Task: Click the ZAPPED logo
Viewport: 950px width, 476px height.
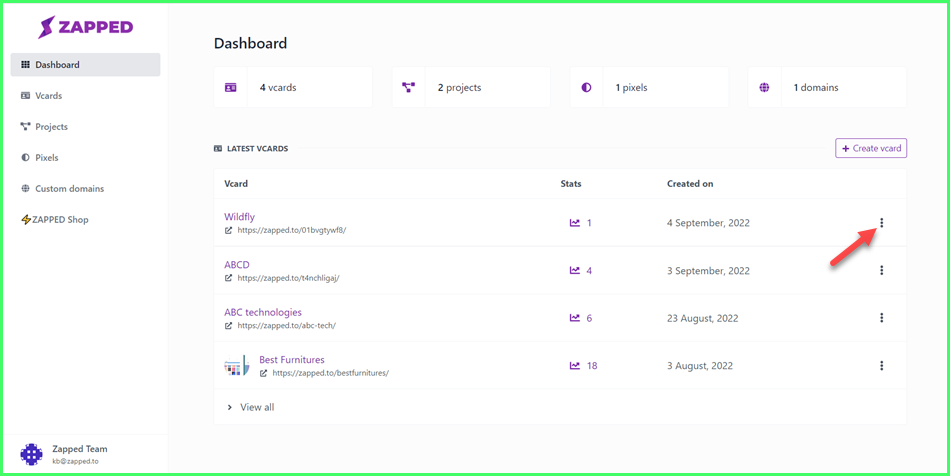Action: point(85,27)
